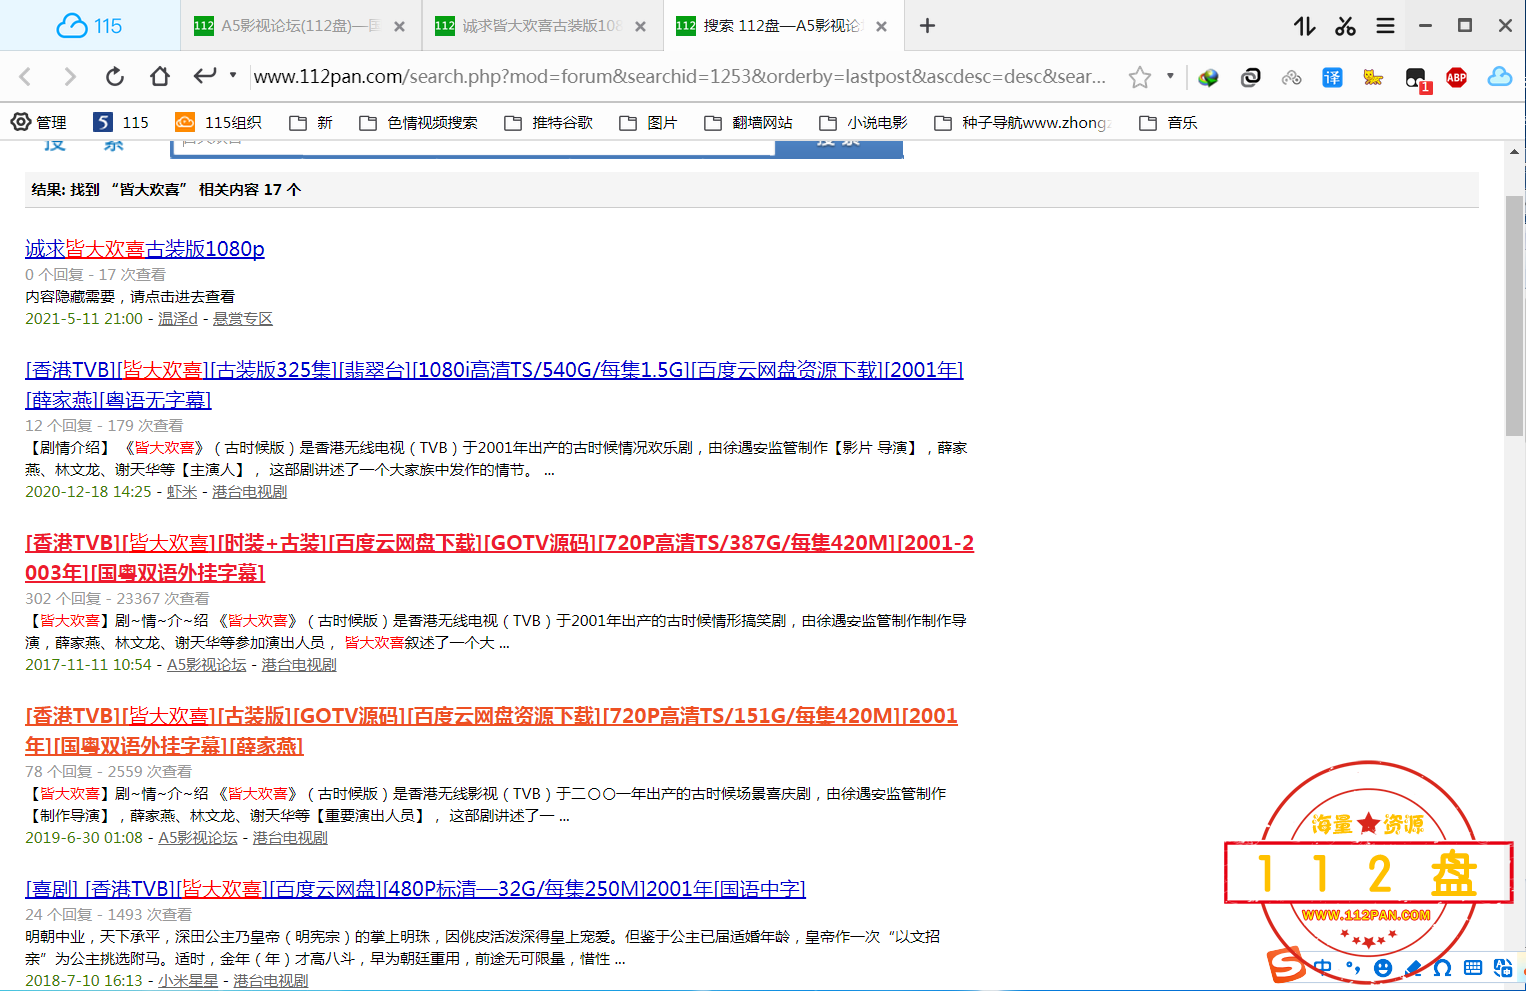Click the up-down arrows download icon

(x=1305, y=26)
